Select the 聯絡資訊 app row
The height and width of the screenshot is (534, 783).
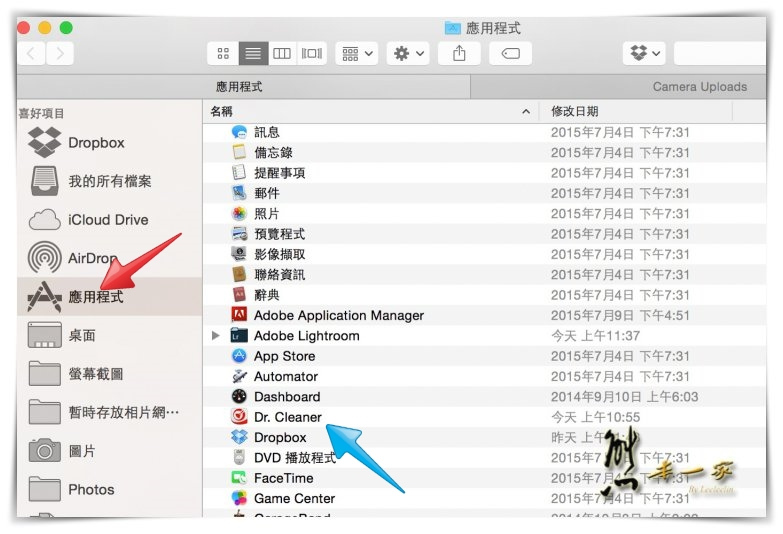click(484, 275)
